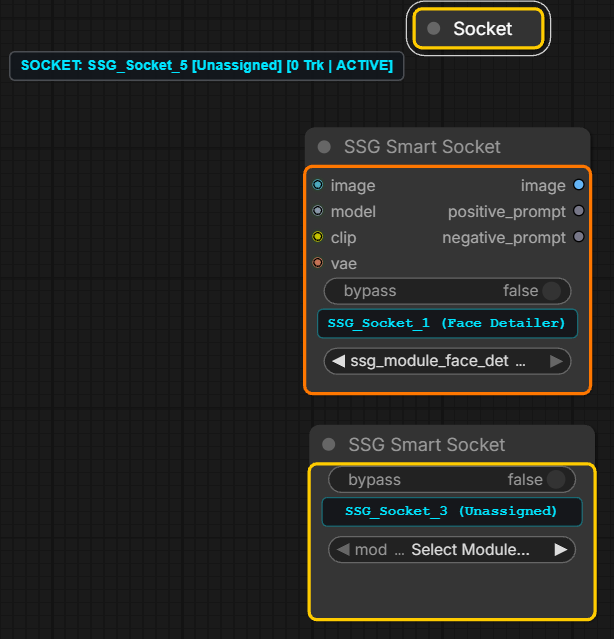Click the image output connector
614x639 pixels.
pos(579,185)
